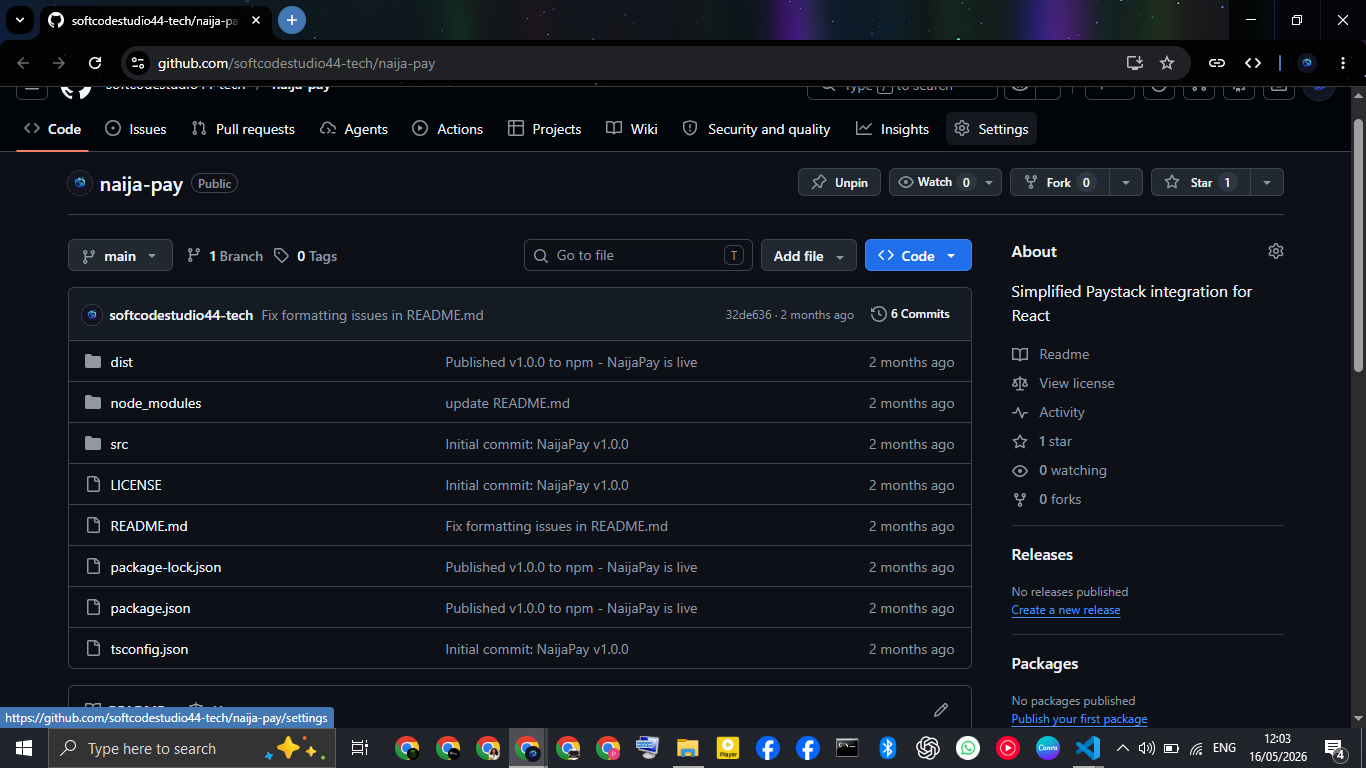
Task: Open the 6 Commits history
Action: pos(910,314)
